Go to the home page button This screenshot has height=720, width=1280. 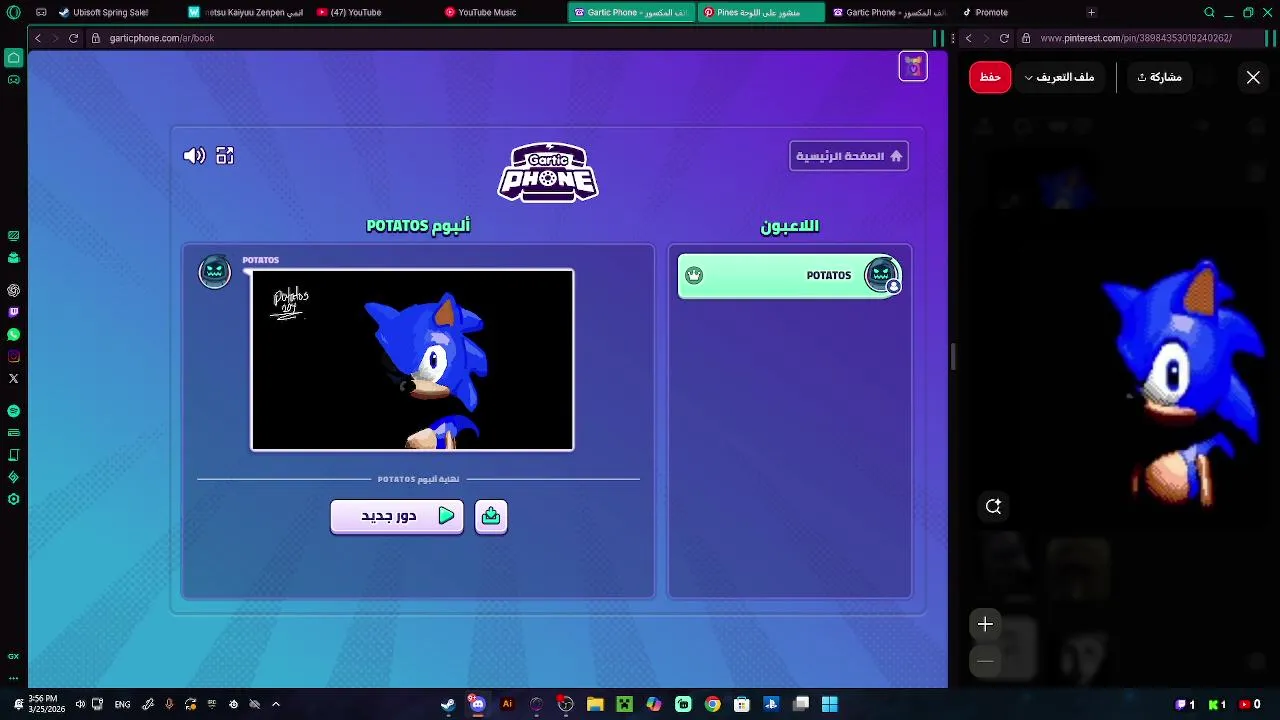click(849, 156)
